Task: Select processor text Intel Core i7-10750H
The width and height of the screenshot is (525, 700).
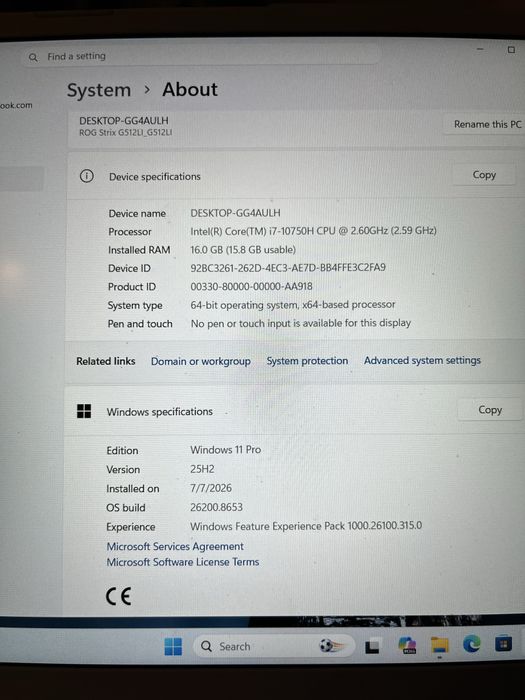Action: click(x=313, y=231)
